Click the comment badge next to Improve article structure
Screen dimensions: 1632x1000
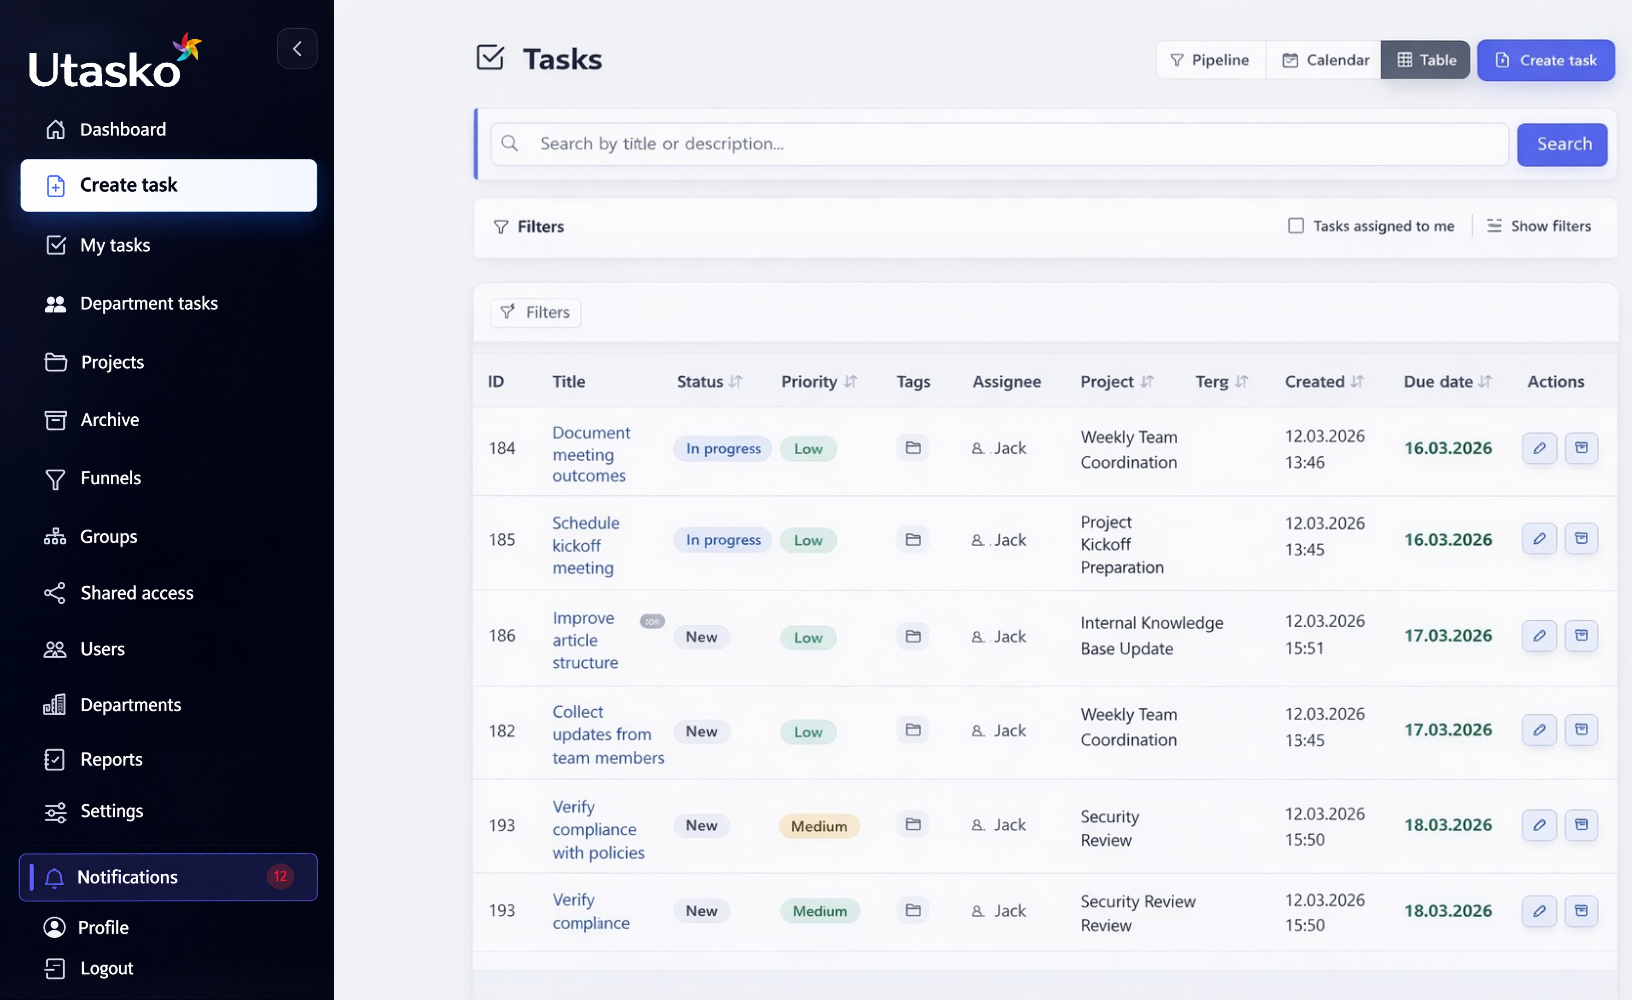(x=652, y=621)
